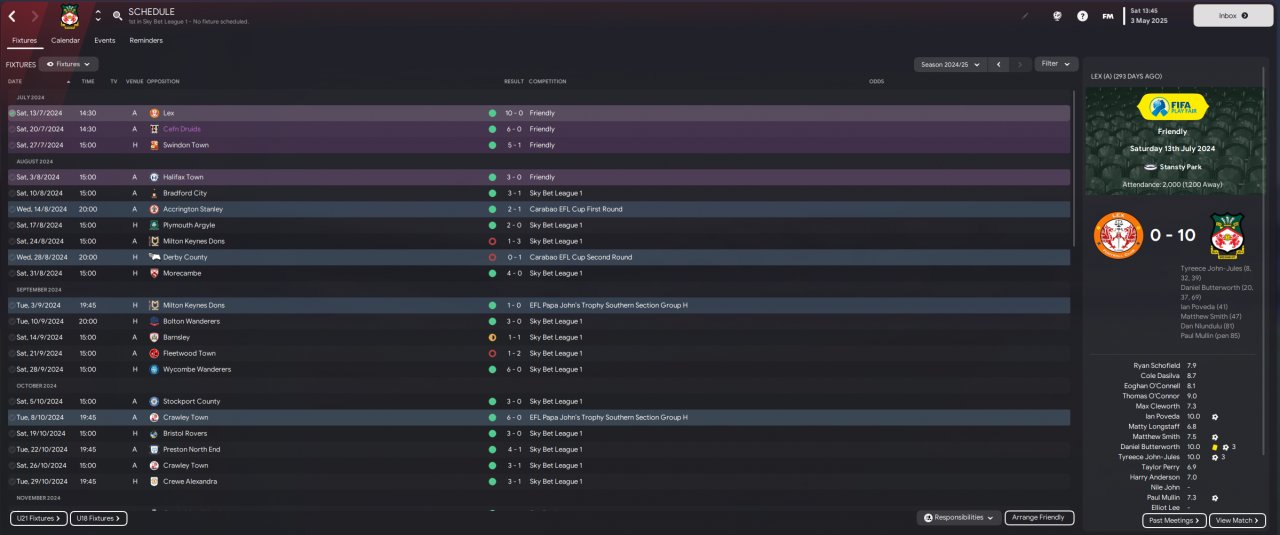1280x535 pixels.
Task: Toggle the marker on the Wed 14/8/2024 fixture row
Action: click(12, 209)
